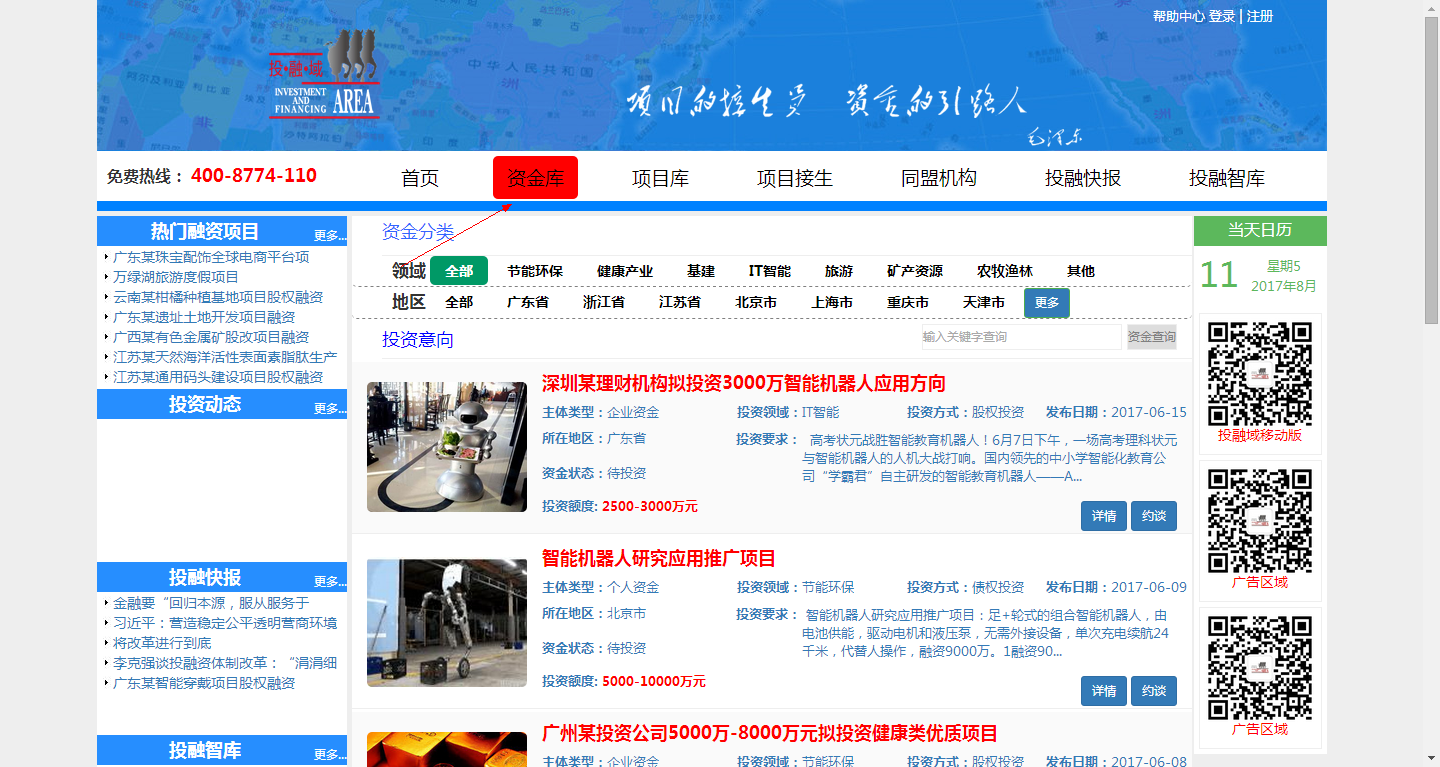Open 更多 next to 热门融资项目
The width and height of the screenshot is (1440, 767).
pyautogui.click(x=329, y=236)
